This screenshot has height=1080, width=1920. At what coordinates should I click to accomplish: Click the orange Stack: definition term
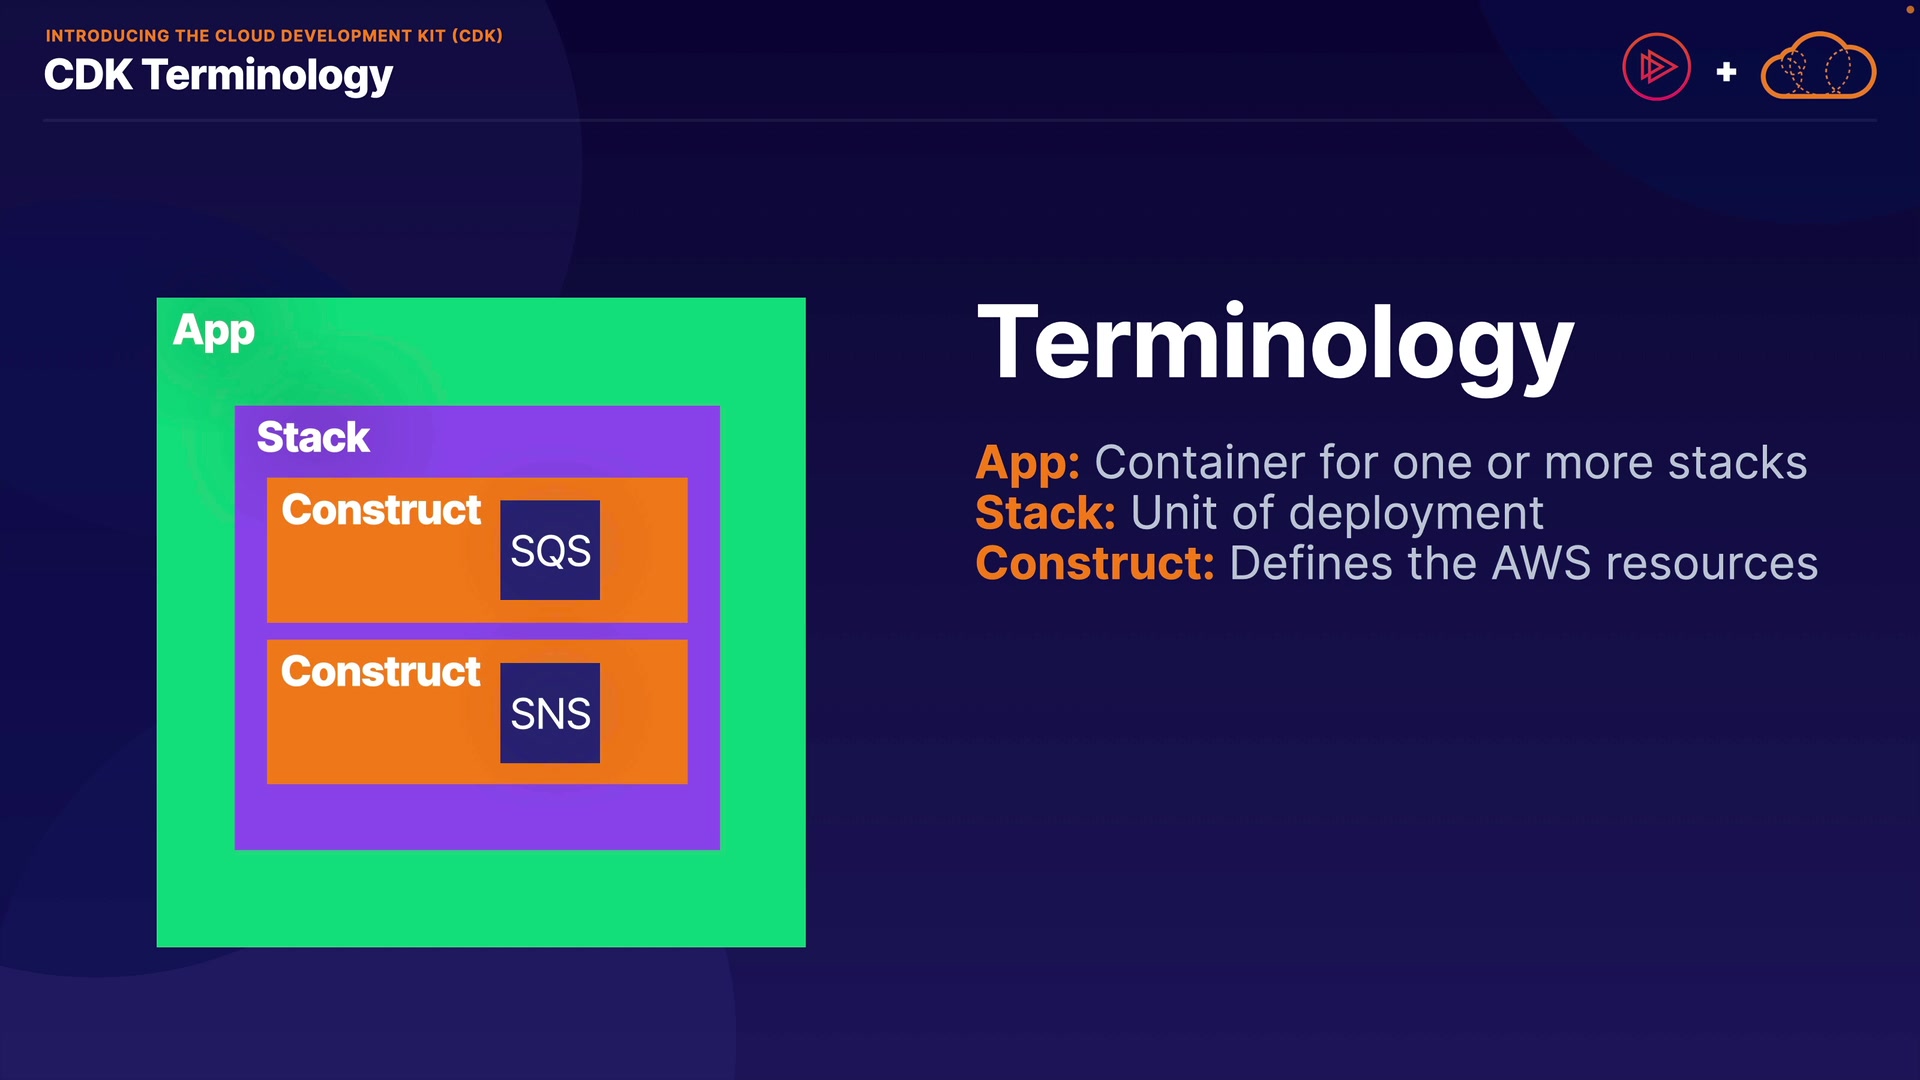(x=1045, y=513)
